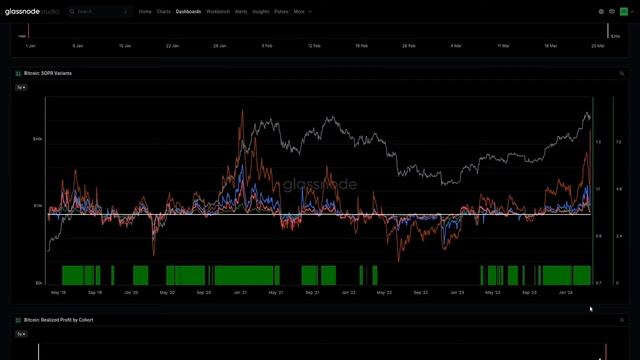Click the icon directly left of green avatar
The height and width of the screenshot is (360, 640).
coord(612,11)
